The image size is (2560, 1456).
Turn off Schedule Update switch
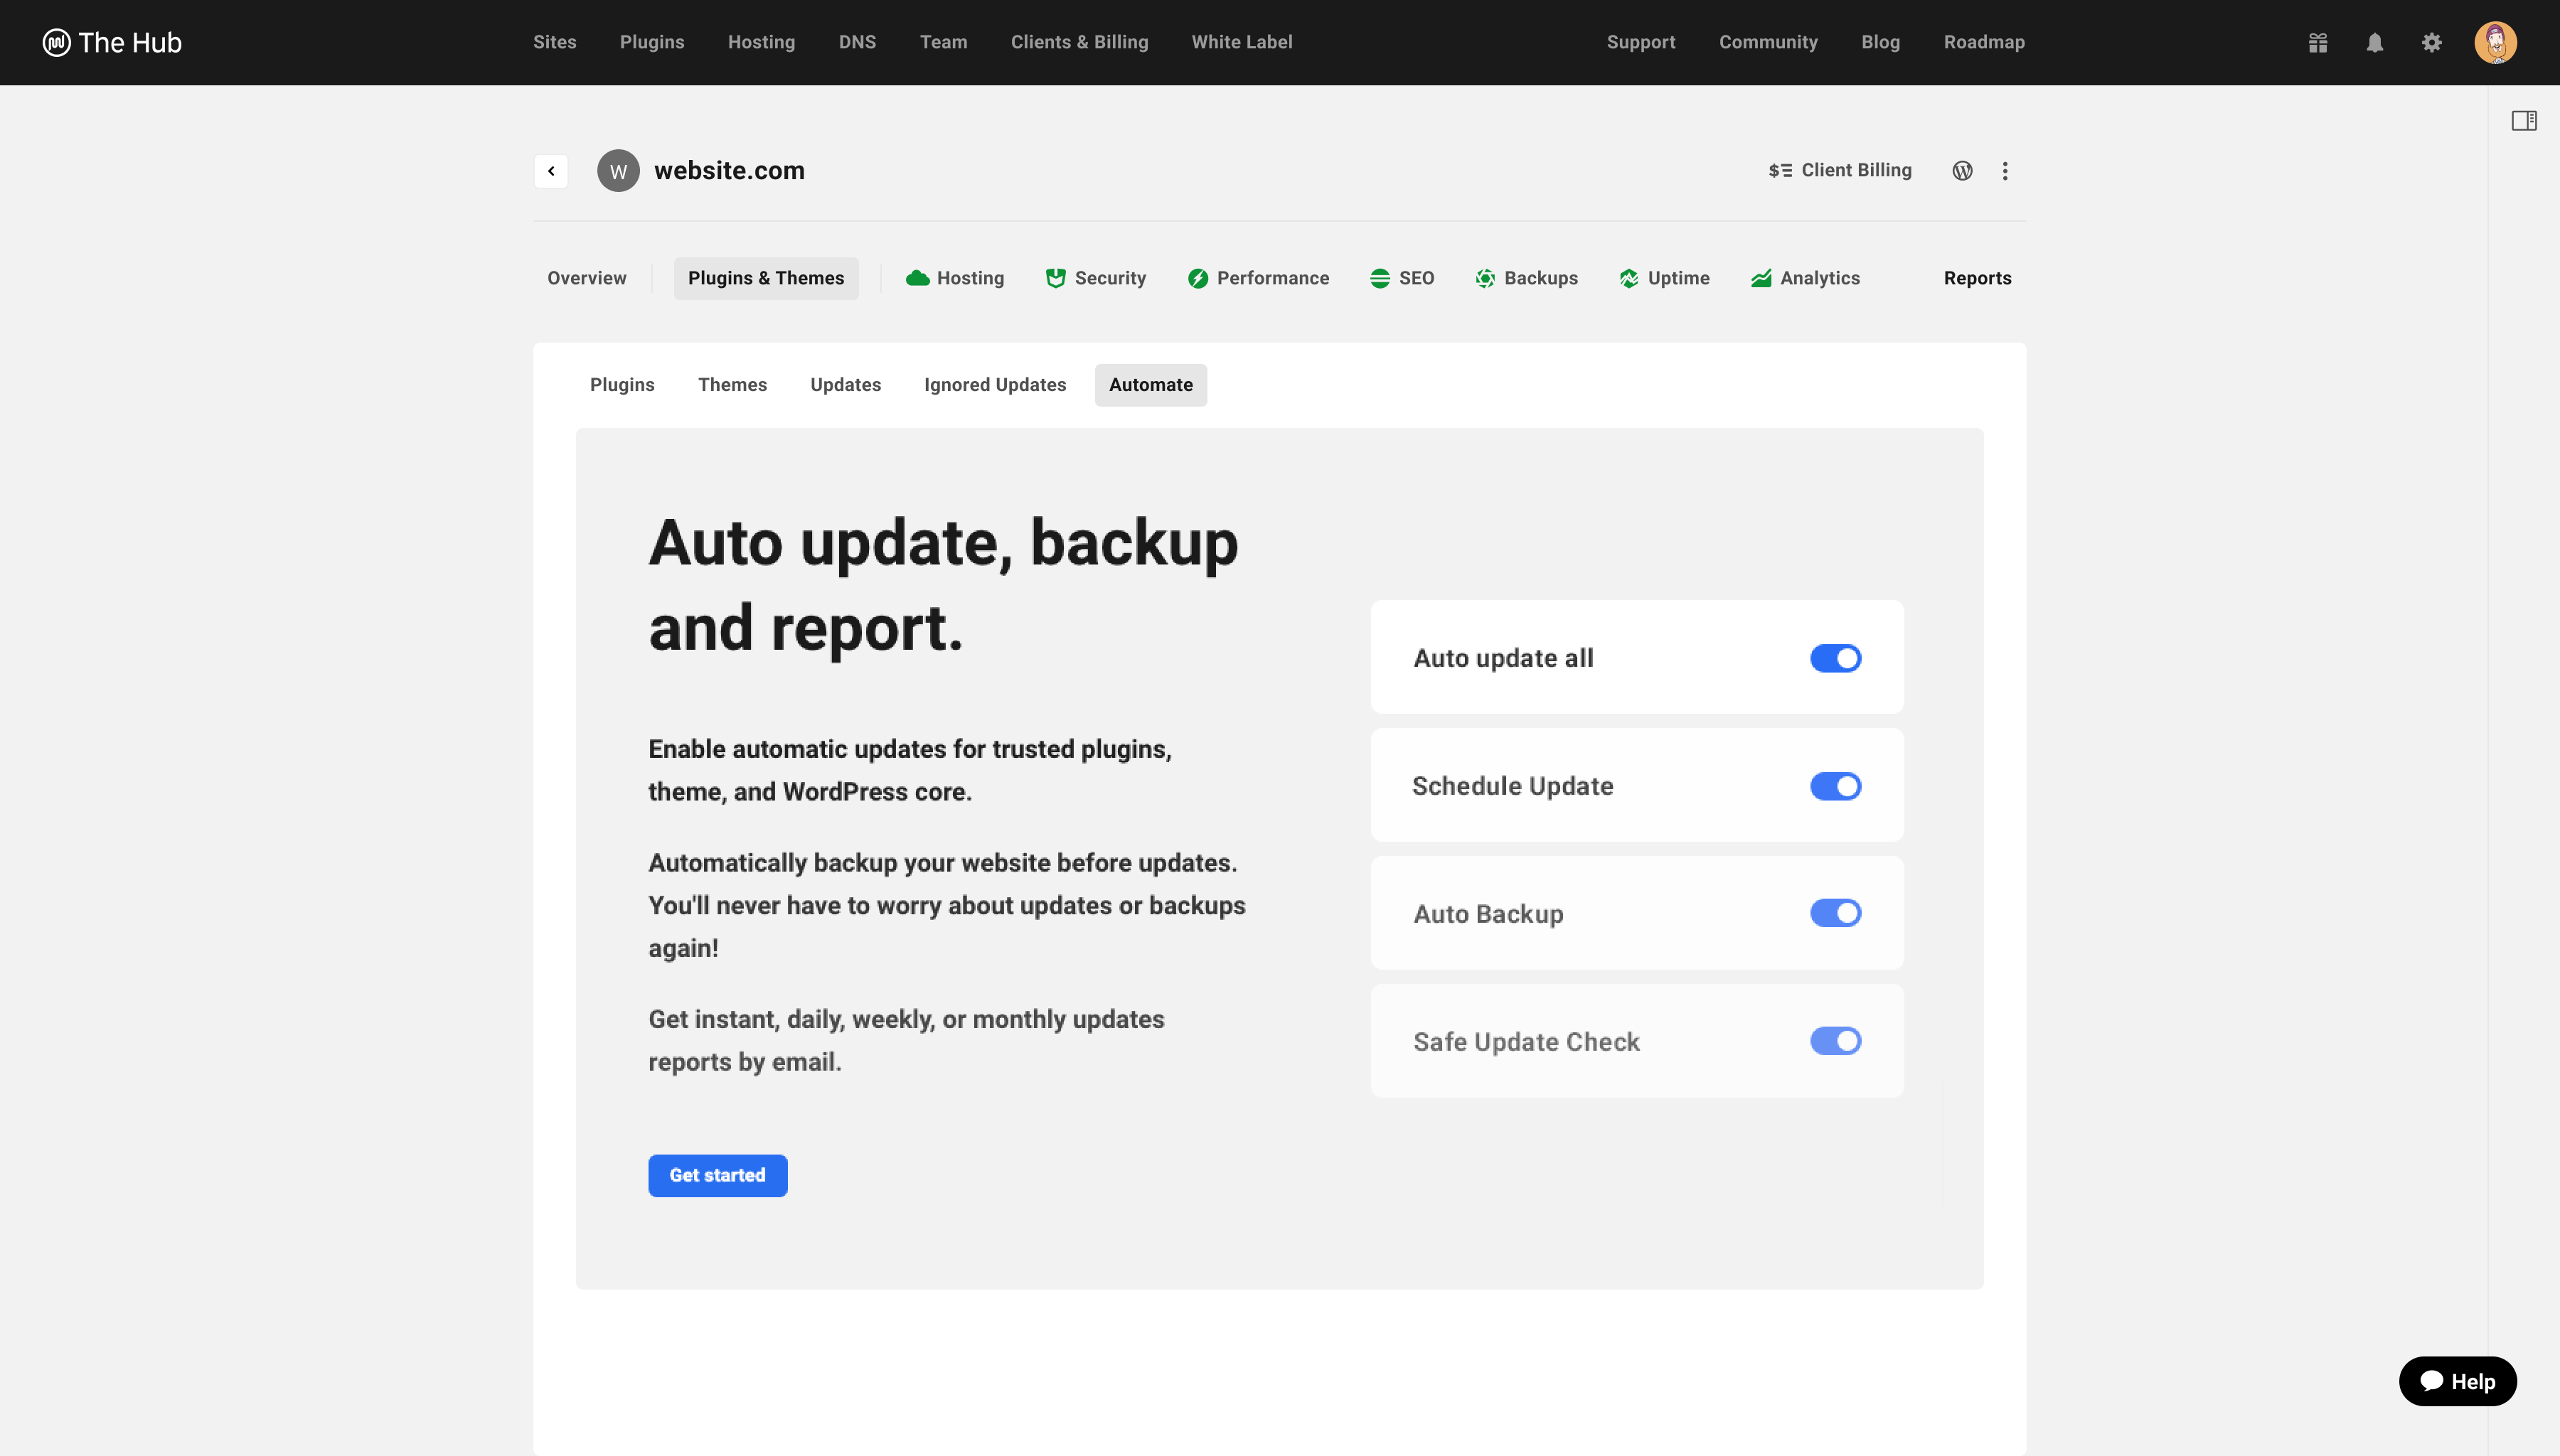1835,786
